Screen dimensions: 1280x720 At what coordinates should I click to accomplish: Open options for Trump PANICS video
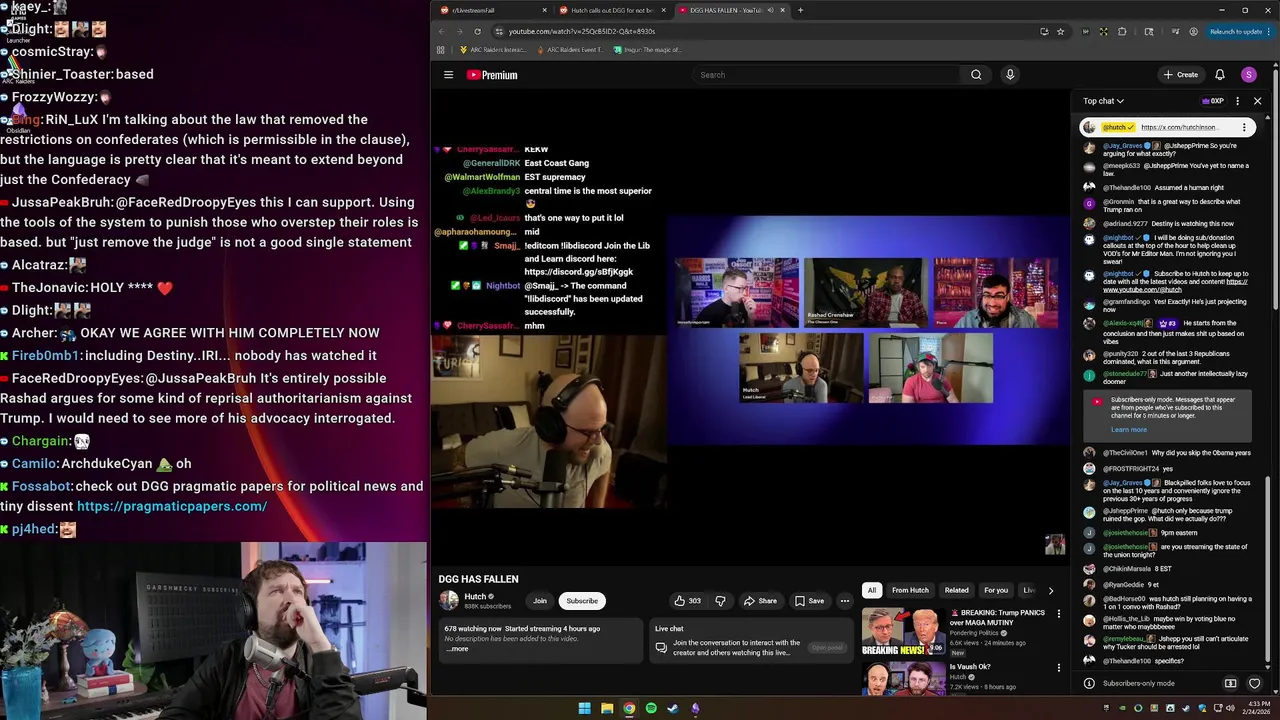pos(1059,614)
